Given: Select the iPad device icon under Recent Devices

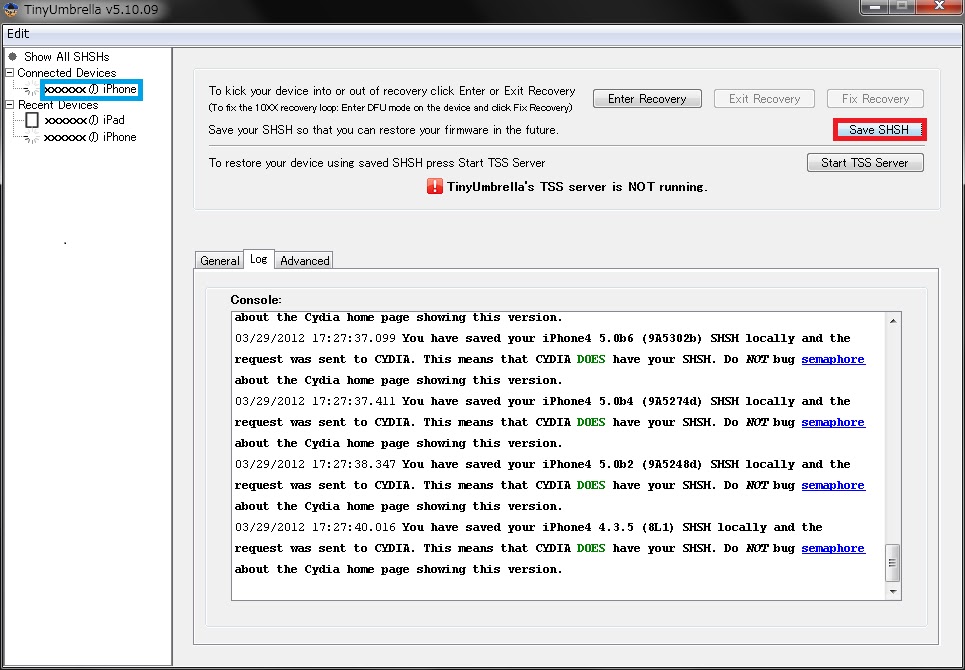Looking at the screenshot, I should pyautogui.click(x=32, y=120).
